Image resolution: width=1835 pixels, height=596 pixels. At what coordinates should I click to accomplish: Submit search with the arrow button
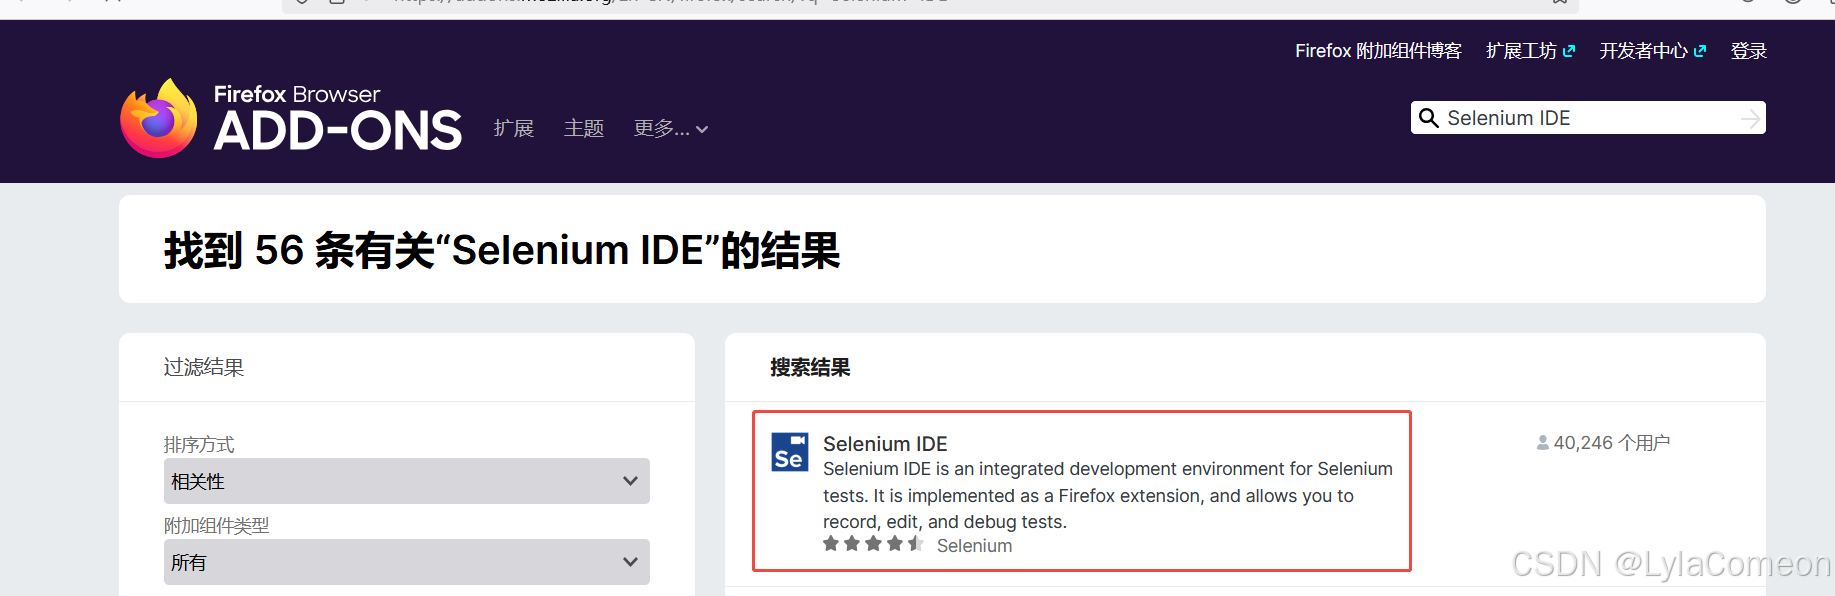click(1750, 118)
